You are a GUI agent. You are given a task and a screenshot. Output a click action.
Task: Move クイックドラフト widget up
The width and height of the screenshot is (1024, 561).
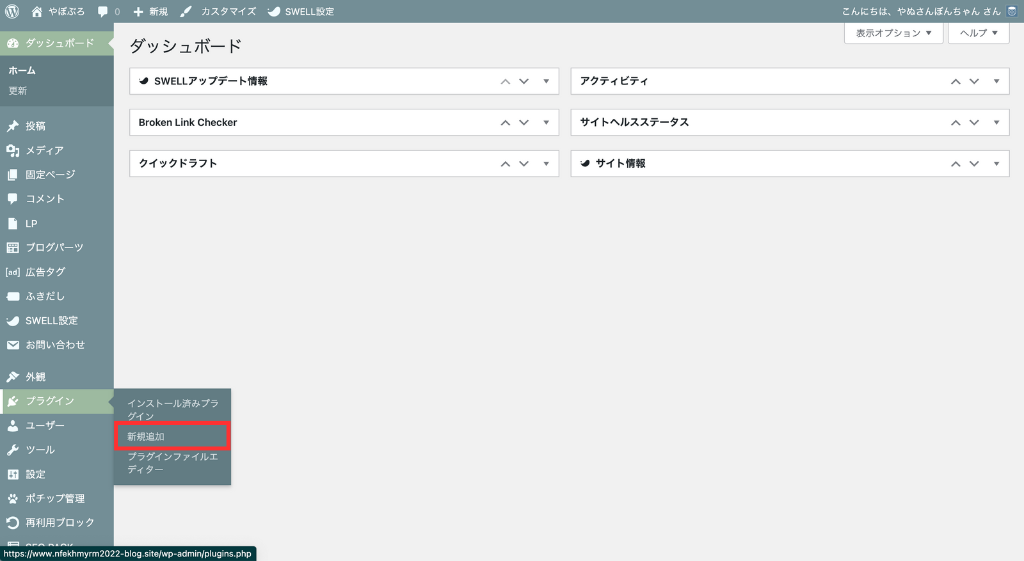[505, 164]
